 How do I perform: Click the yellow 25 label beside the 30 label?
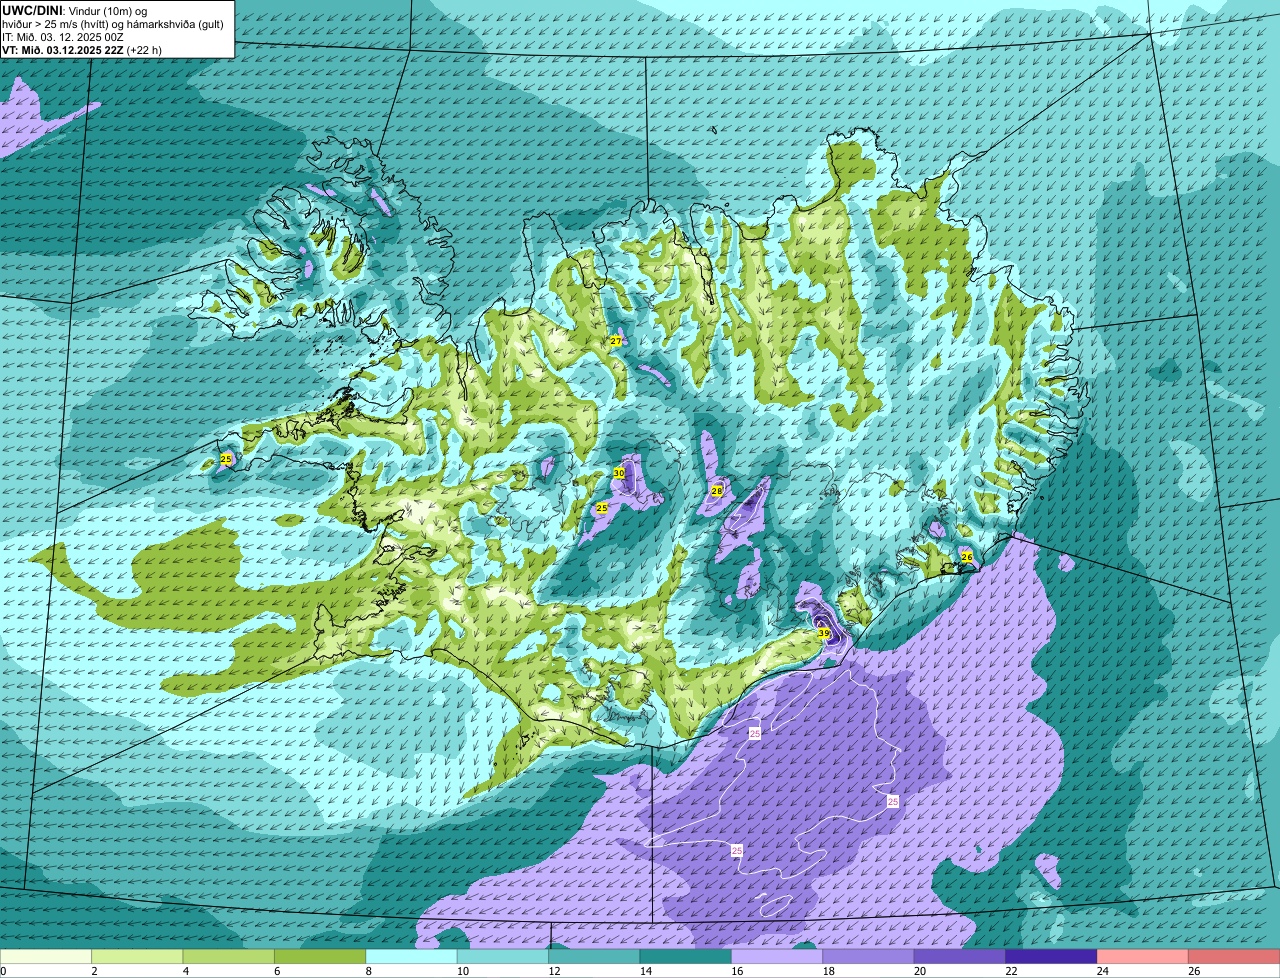(x=602, y=508)
